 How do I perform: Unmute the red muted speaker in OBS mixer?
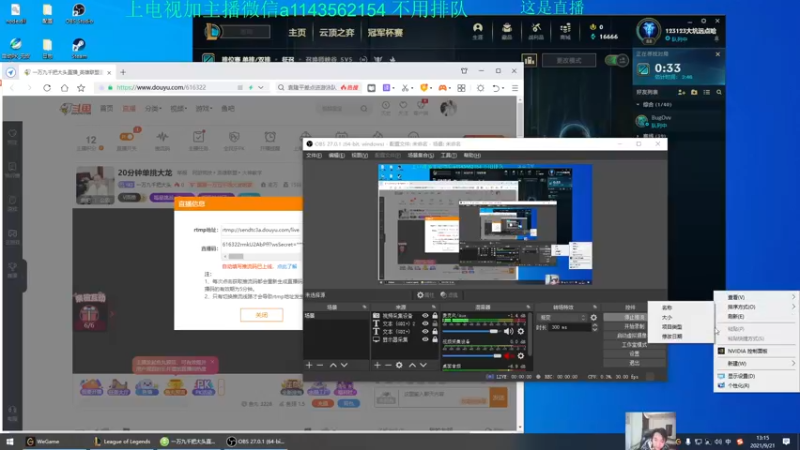click(509, 356)
